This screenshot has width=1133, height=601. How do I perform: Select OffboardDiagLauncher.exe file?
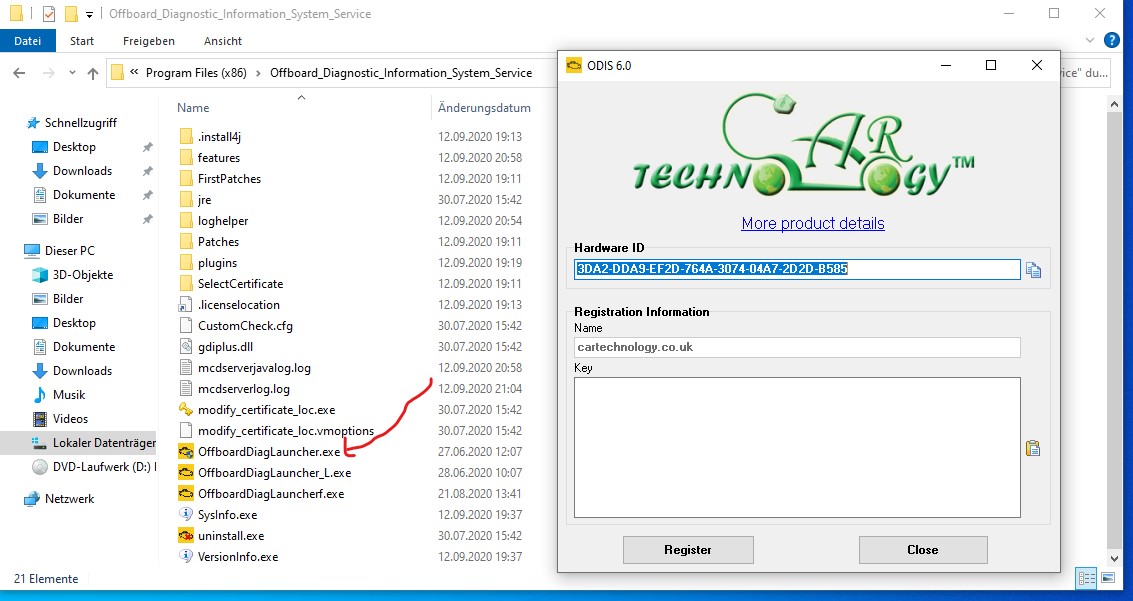pos(269,451)
